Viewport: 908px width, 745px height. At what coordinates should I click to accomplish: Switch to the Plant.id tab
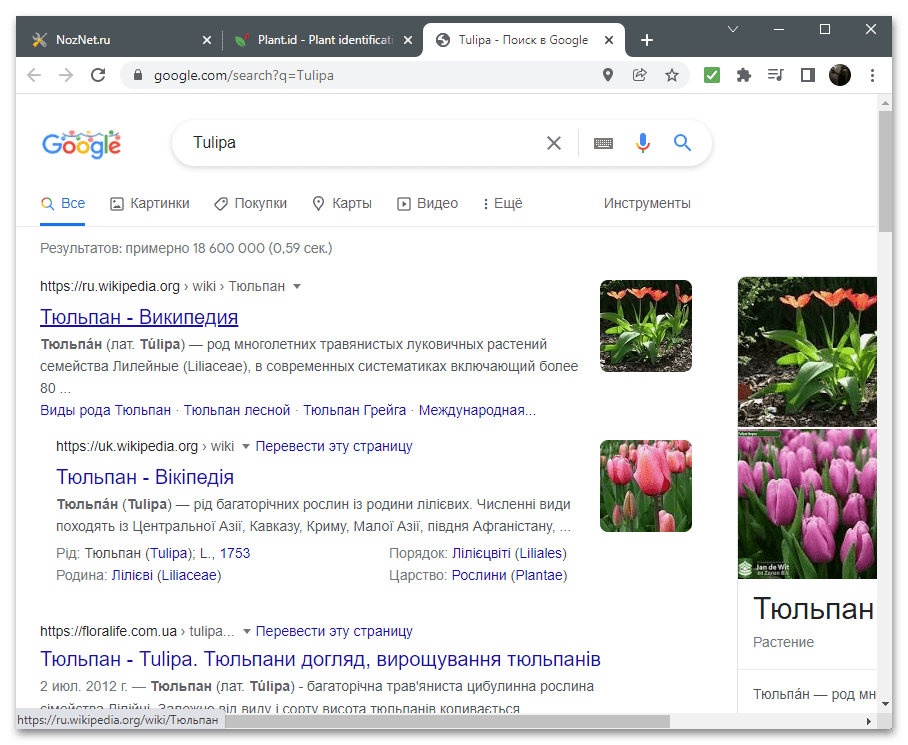325,40
